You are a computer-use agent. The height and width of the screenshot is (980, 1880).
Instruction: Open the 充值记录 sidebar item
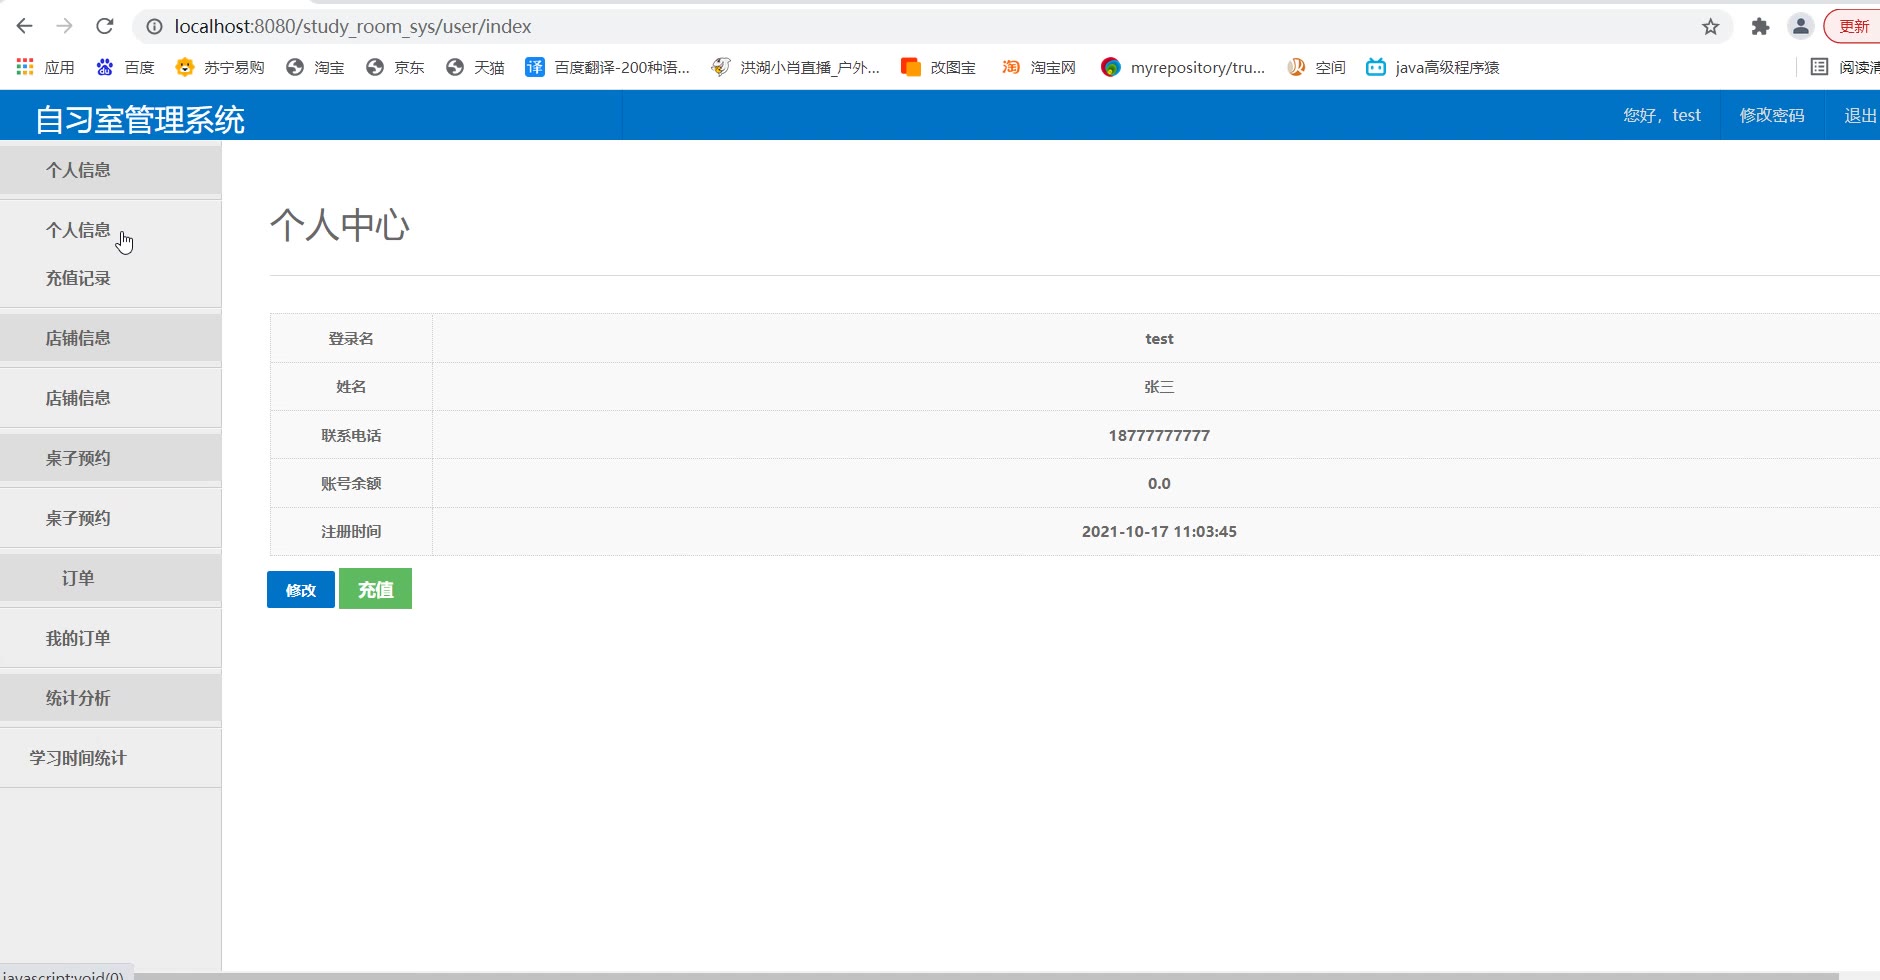point(78,278)
